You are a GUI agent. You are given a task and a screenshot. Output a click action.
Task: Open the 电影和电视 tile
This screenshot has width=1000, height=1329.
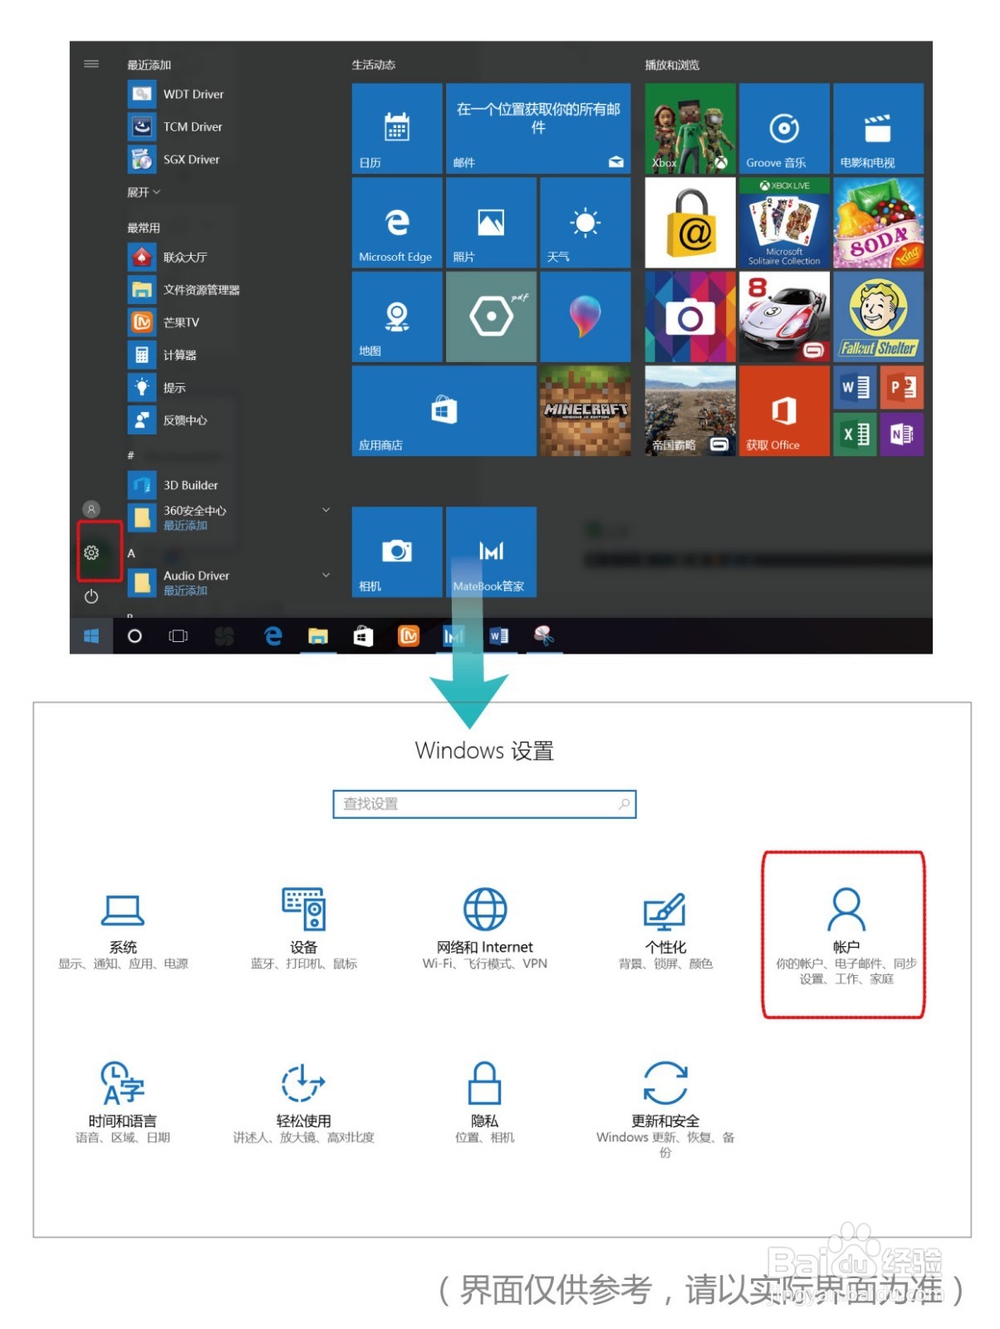click(878, 128)
